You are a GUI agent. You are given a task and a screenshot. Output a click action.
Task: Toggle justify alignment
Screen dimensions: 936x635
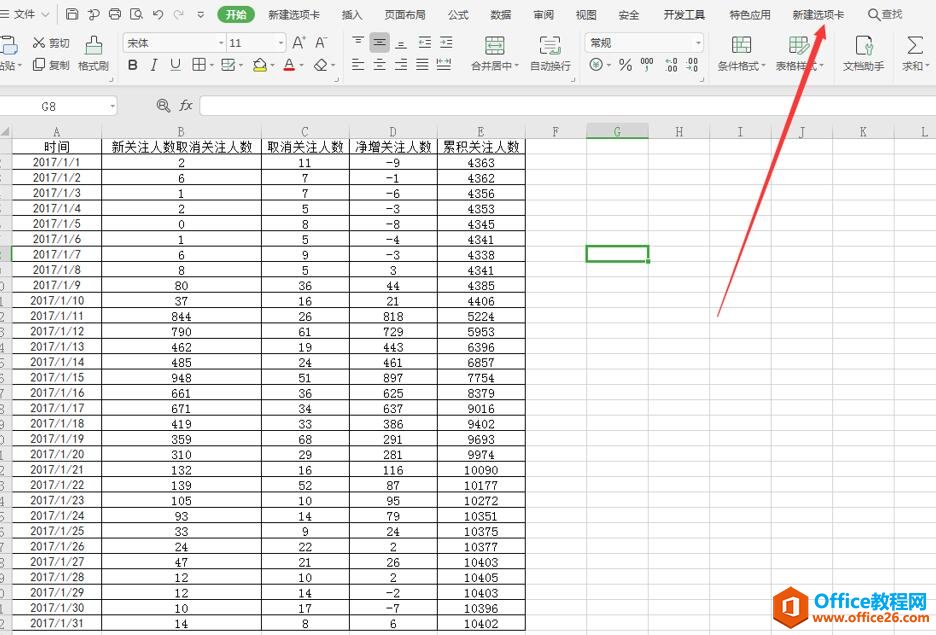click(x=423, y=64)
